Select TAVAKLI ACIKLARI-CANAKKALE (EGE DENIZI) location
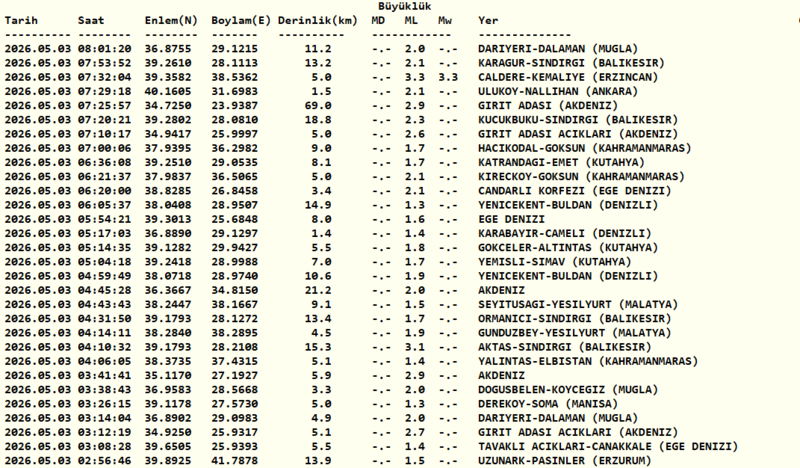The height and width of the screenshot is (468, 800). tap(608, 447)
